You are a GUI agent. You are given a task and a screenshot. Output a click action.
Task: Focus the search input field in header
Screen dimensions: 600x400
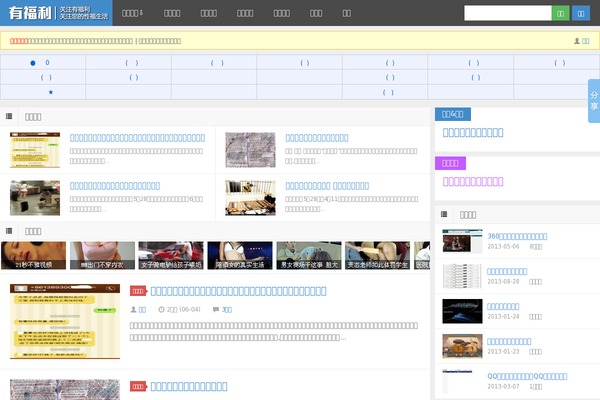coord(507,13)
